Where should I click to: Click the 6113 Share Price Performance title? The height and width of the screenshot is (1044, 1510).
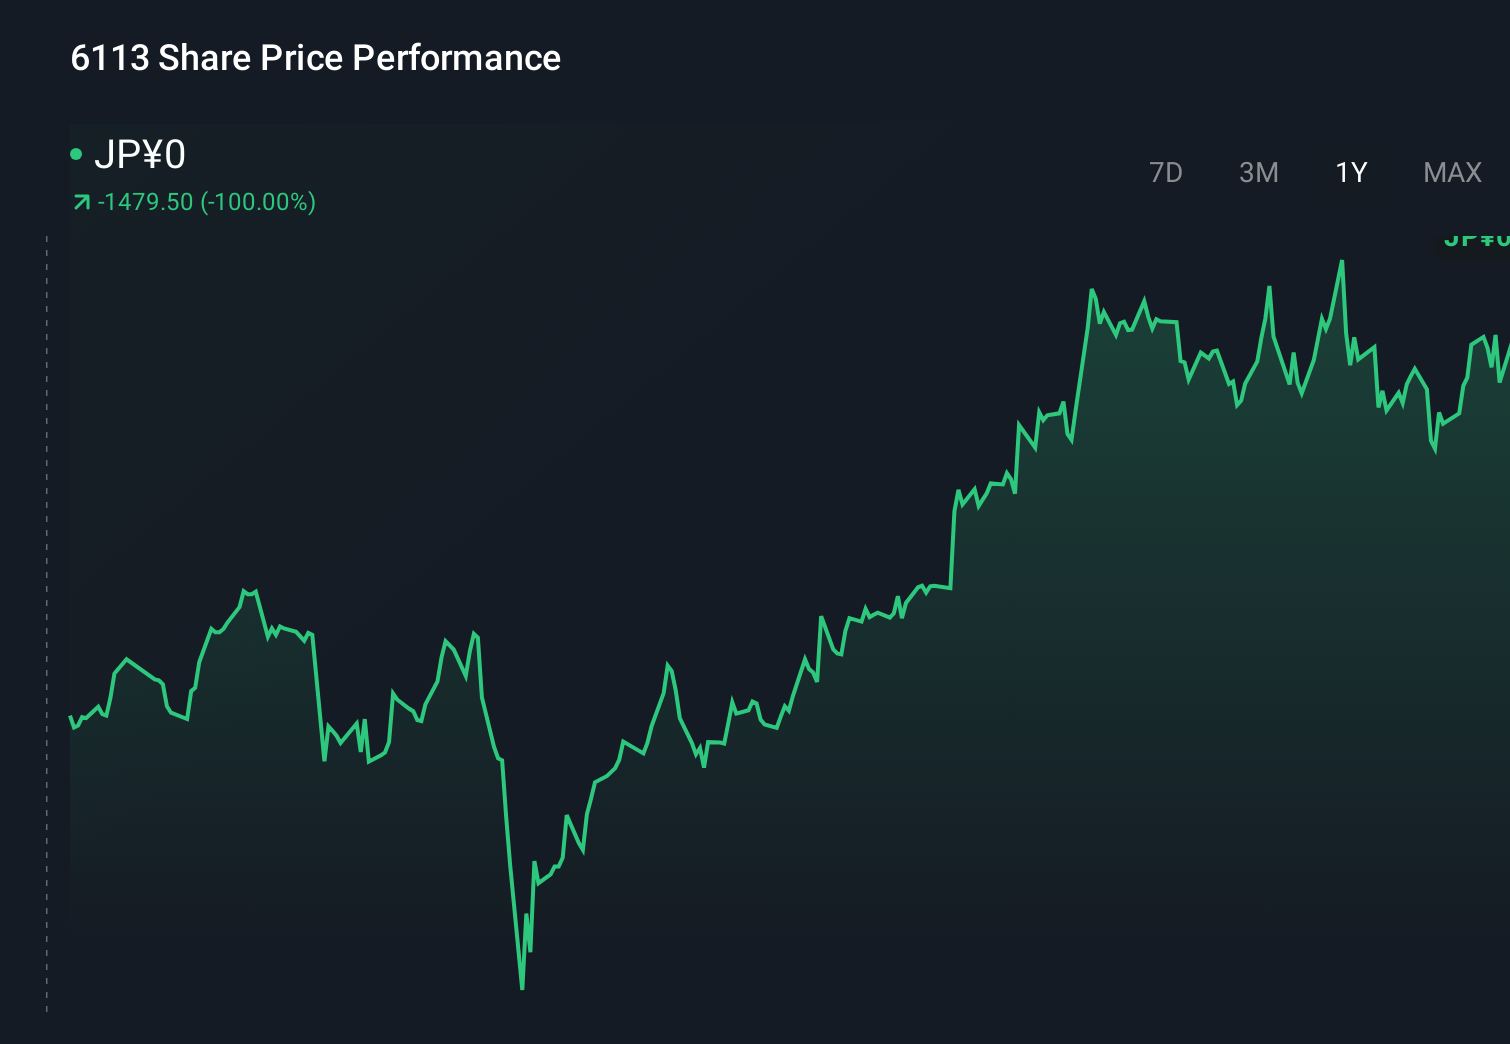[314, 58]
